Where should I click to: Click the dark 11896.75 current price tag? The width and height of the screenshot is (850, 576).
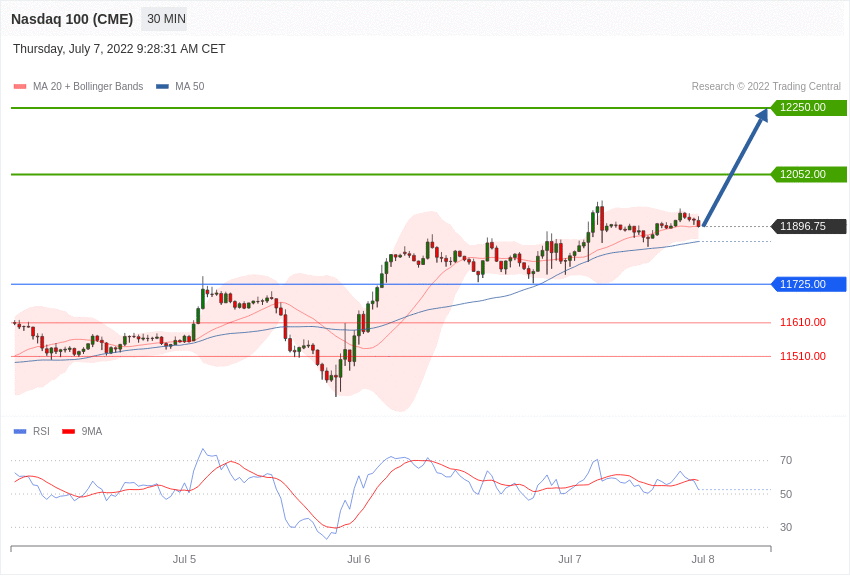click(x=808, y=226)
